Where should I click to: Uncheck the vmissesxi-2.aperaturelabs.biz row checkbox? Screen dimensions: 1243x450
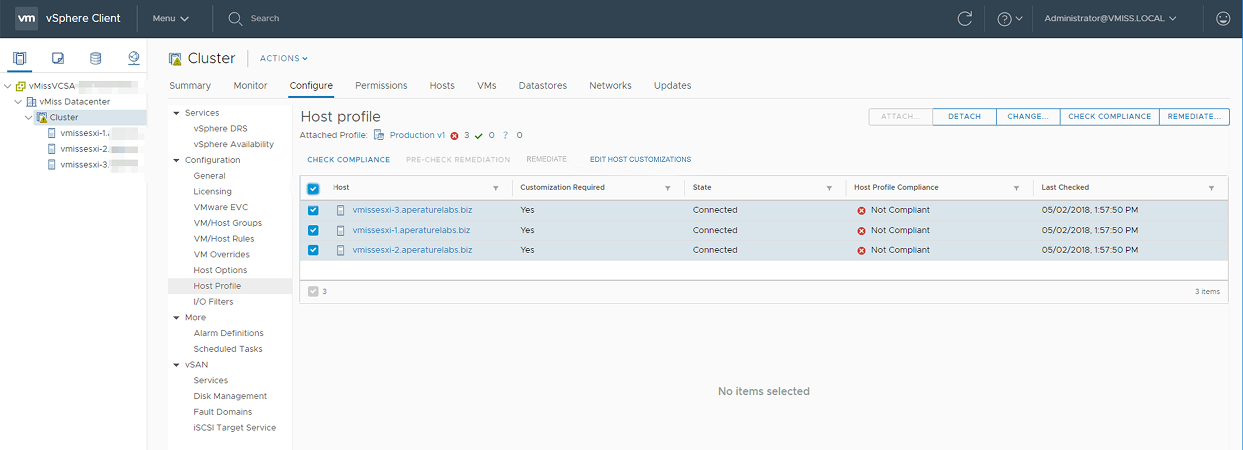pyautogui.click(x=313, y=250)
